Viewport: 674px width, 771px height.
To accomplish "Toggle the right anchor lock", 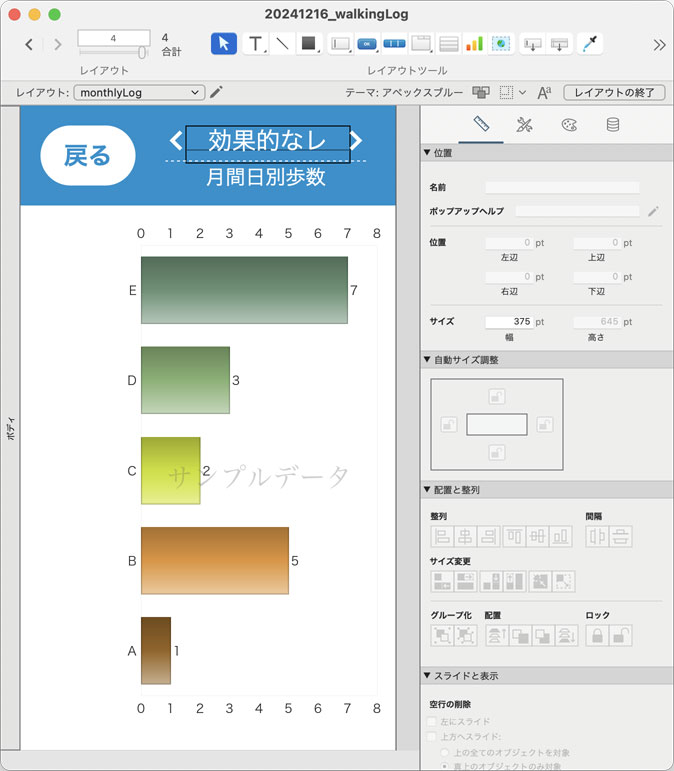I will point(545,424).
